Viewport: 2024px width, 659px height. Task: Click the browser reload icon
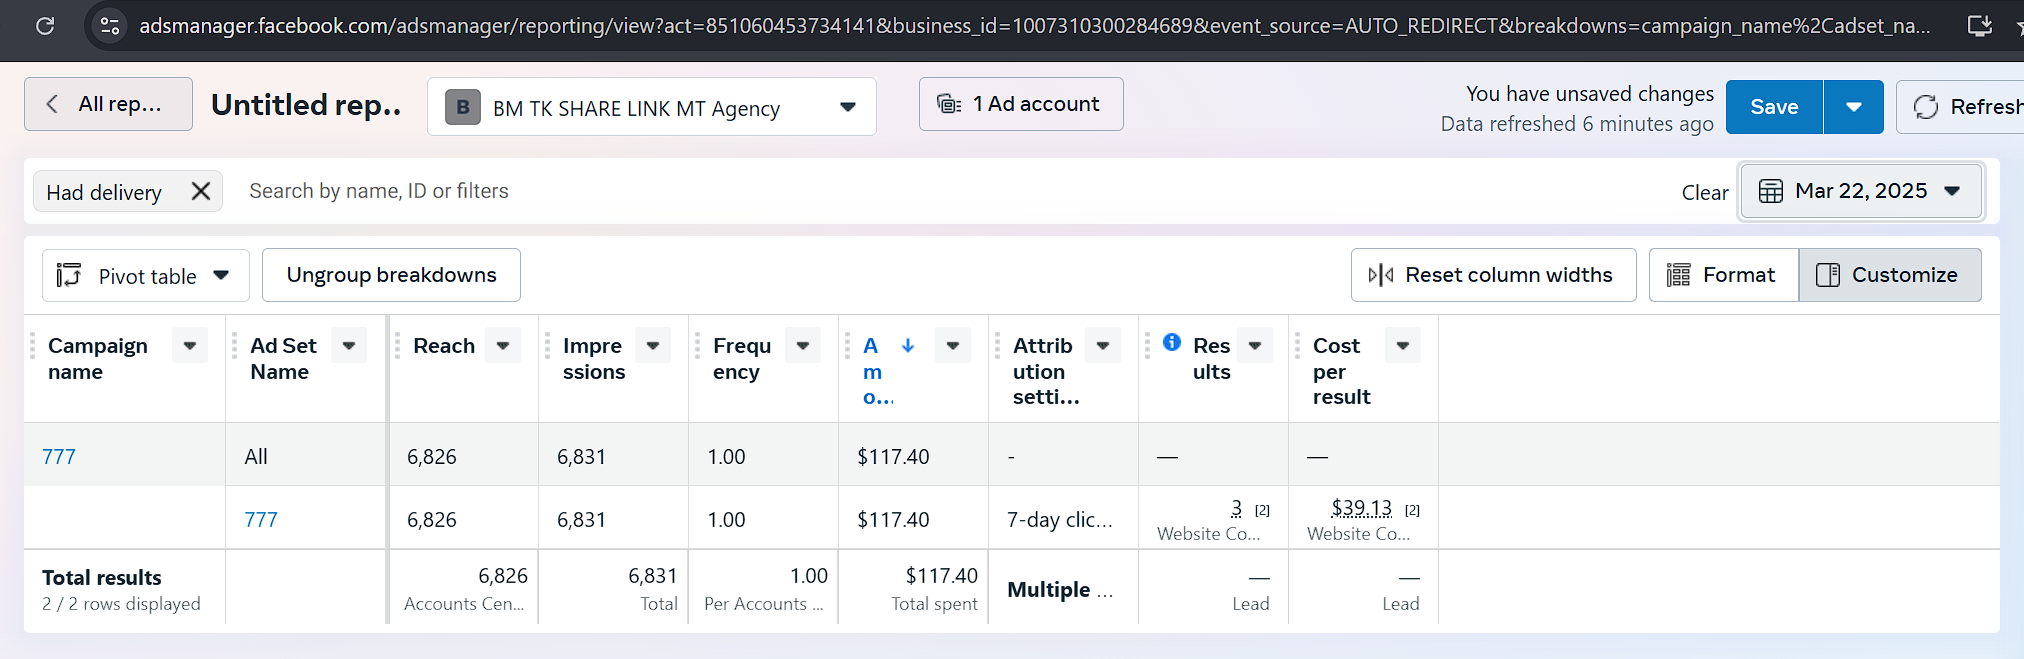(45, 26)
